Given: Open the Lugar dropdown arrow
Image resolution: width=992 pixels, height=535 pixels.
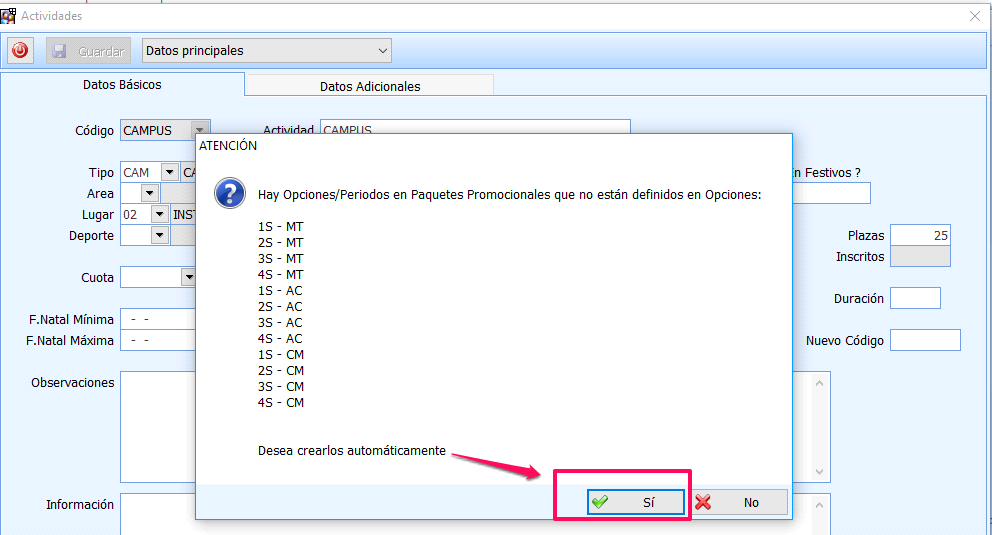Looking at the screenshot, I should [x=159, y=215].
